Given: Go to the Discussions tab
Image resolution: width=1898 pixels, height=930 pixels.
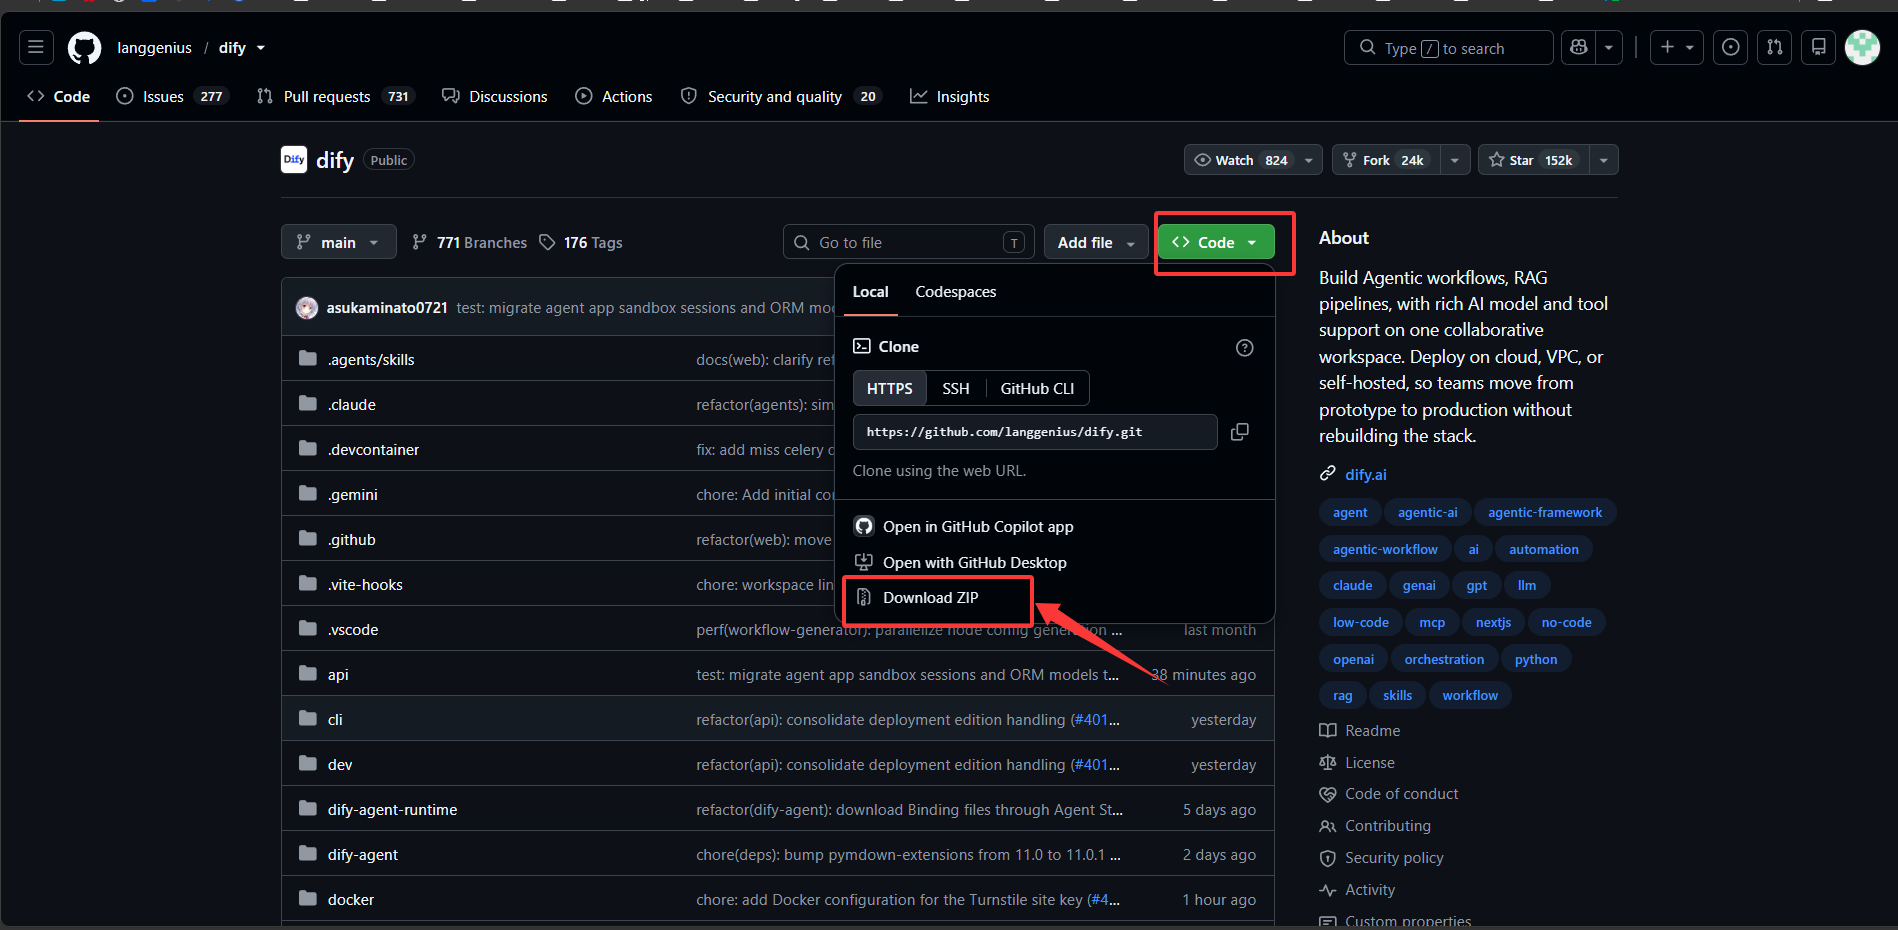Looking at the screenshot, I should (495, 96).
